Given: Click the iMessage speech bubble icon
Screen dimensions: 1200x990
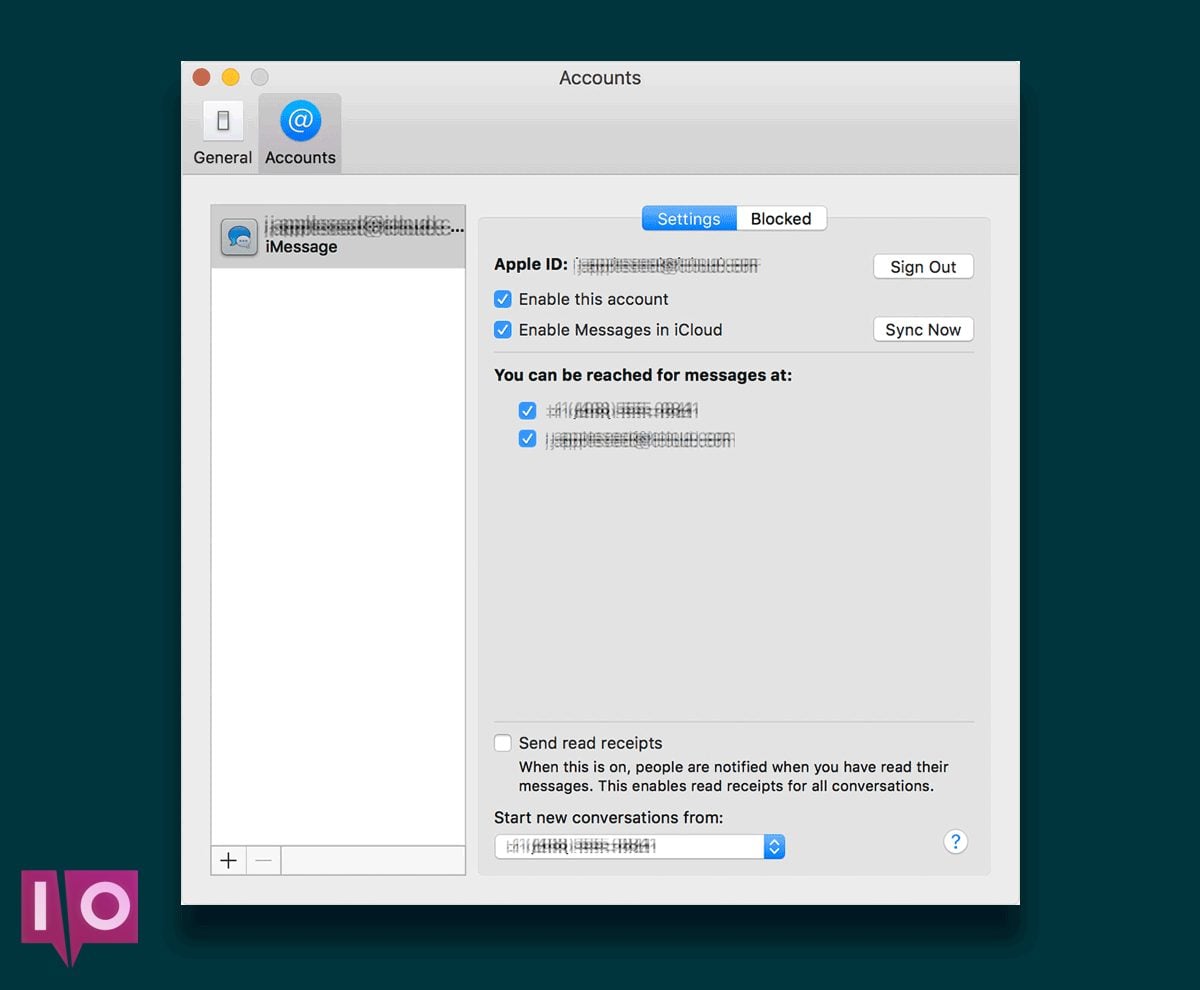Looking at the screenshot, I should 239,238.
